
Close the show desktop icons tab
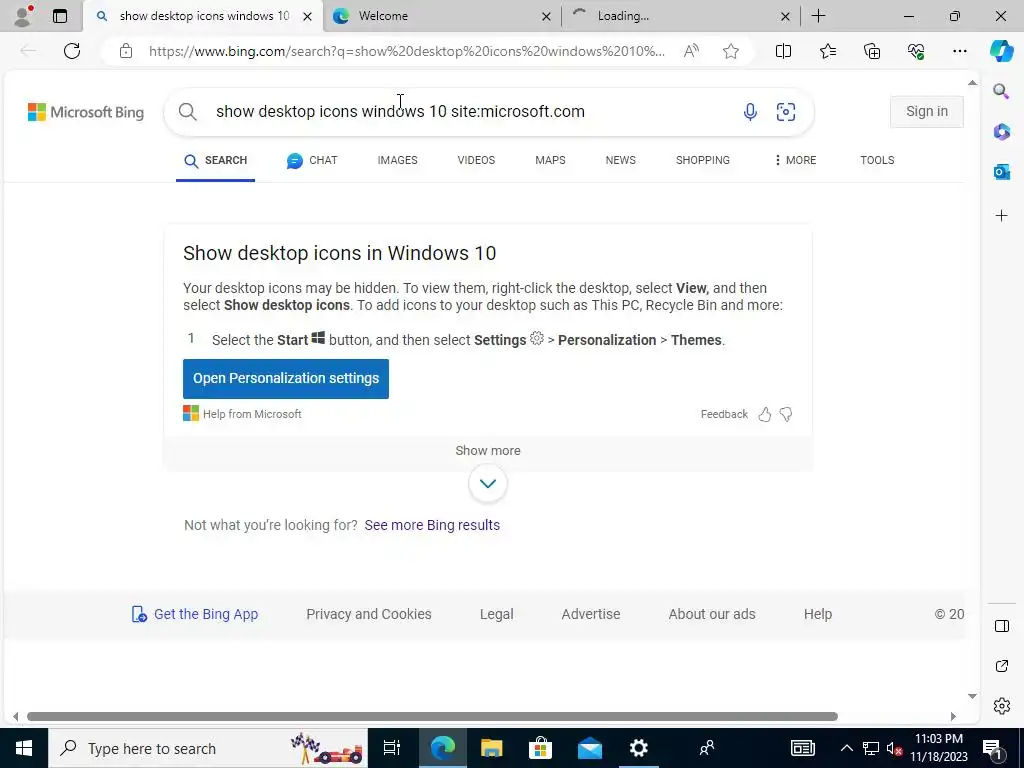pos(307,16)
